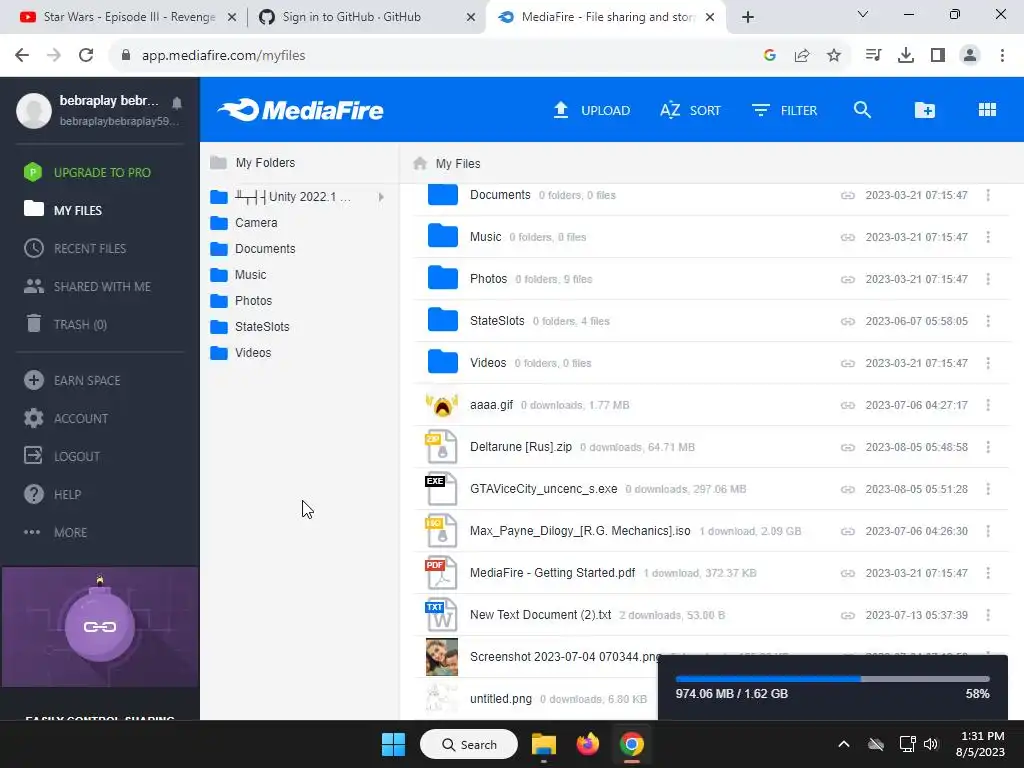Select the Videos folder in the tree
The width and height of the screenshot is (1024, 768).
[240, 353]
